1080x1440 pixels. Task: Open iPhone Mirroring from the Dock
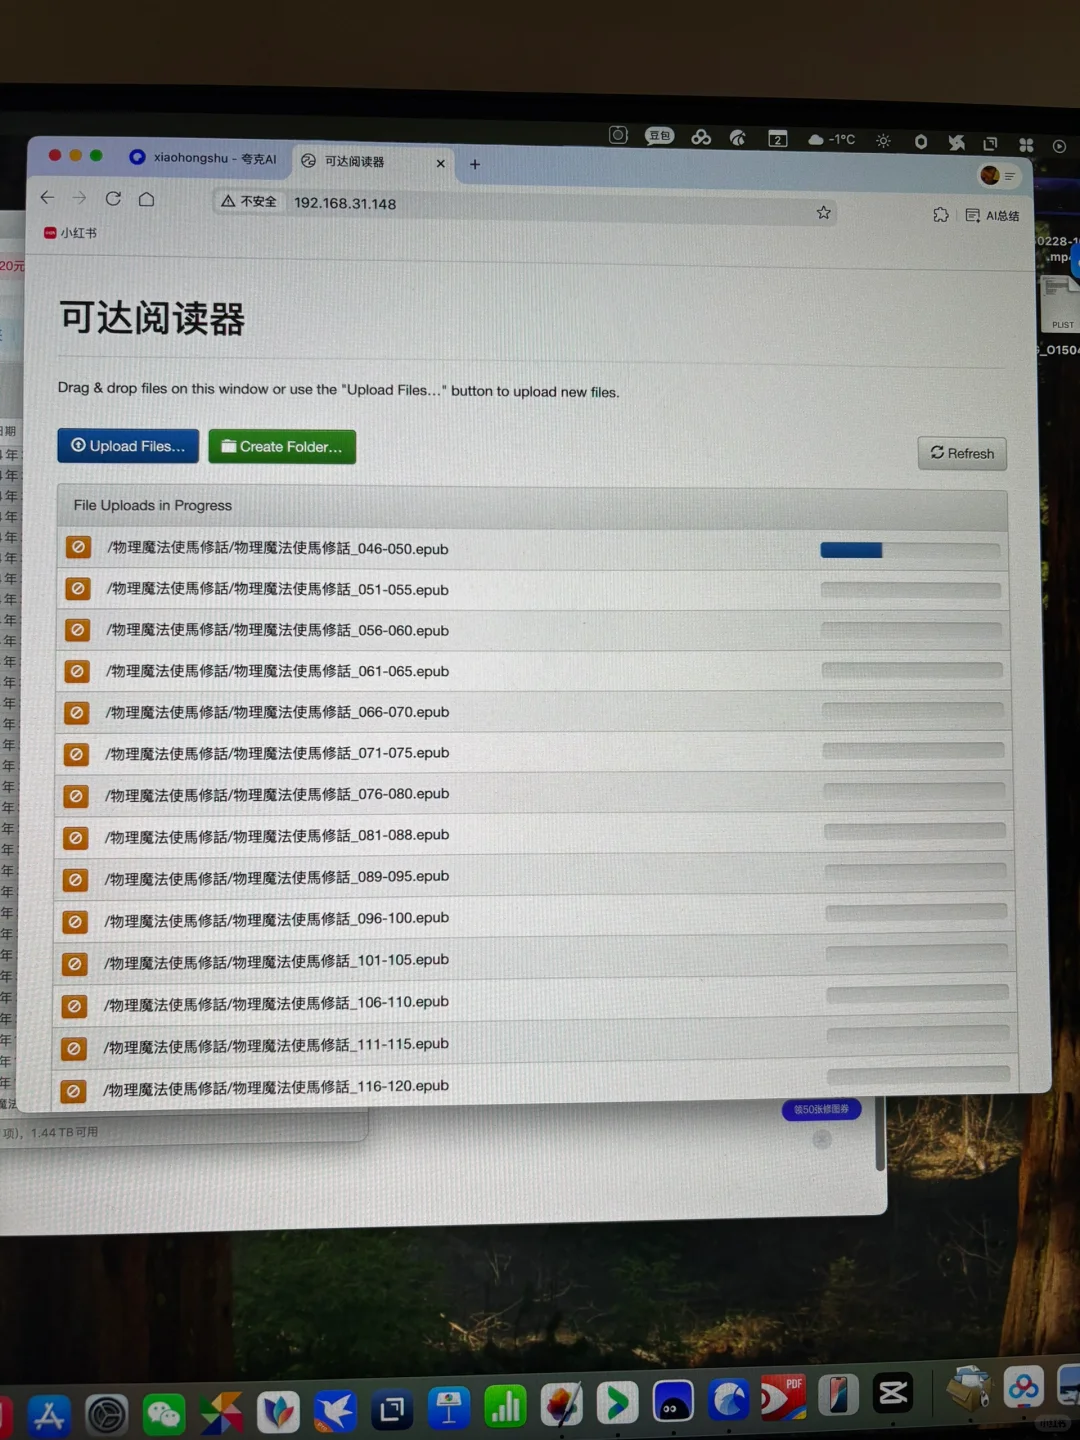838,1396
